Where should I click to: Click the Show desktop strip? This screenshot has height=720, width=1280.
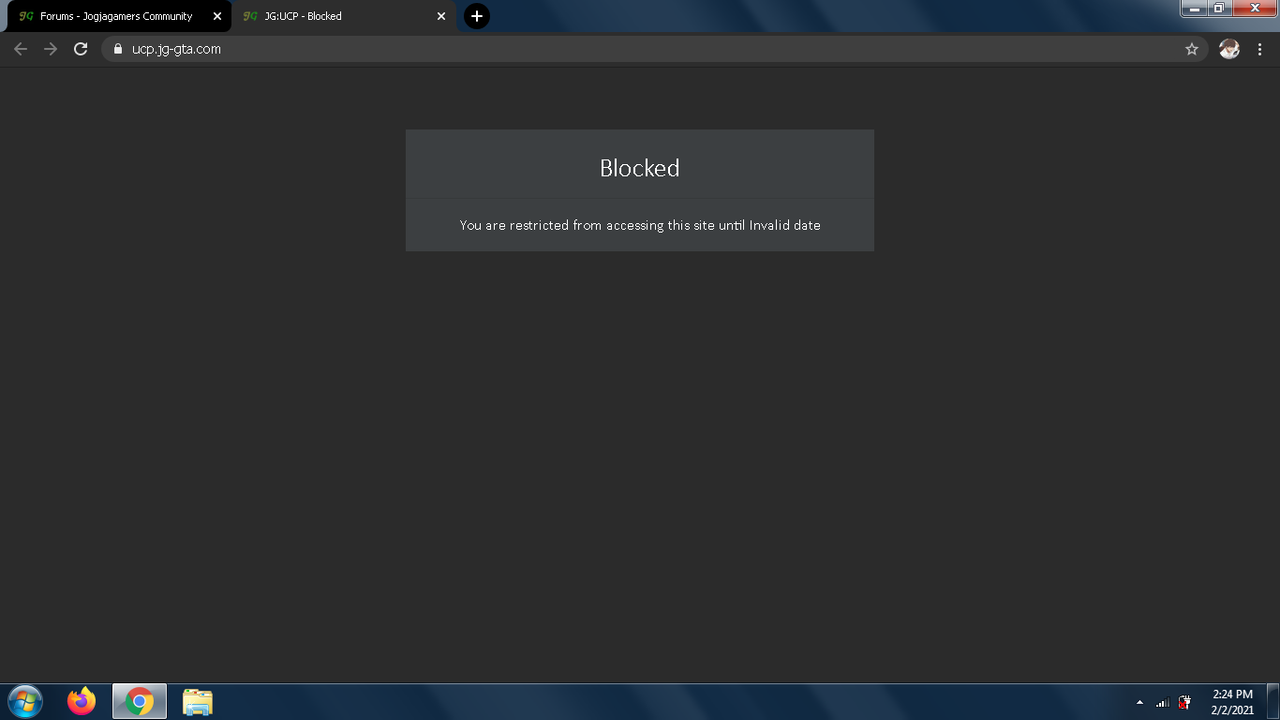(x=1273, y=702)
